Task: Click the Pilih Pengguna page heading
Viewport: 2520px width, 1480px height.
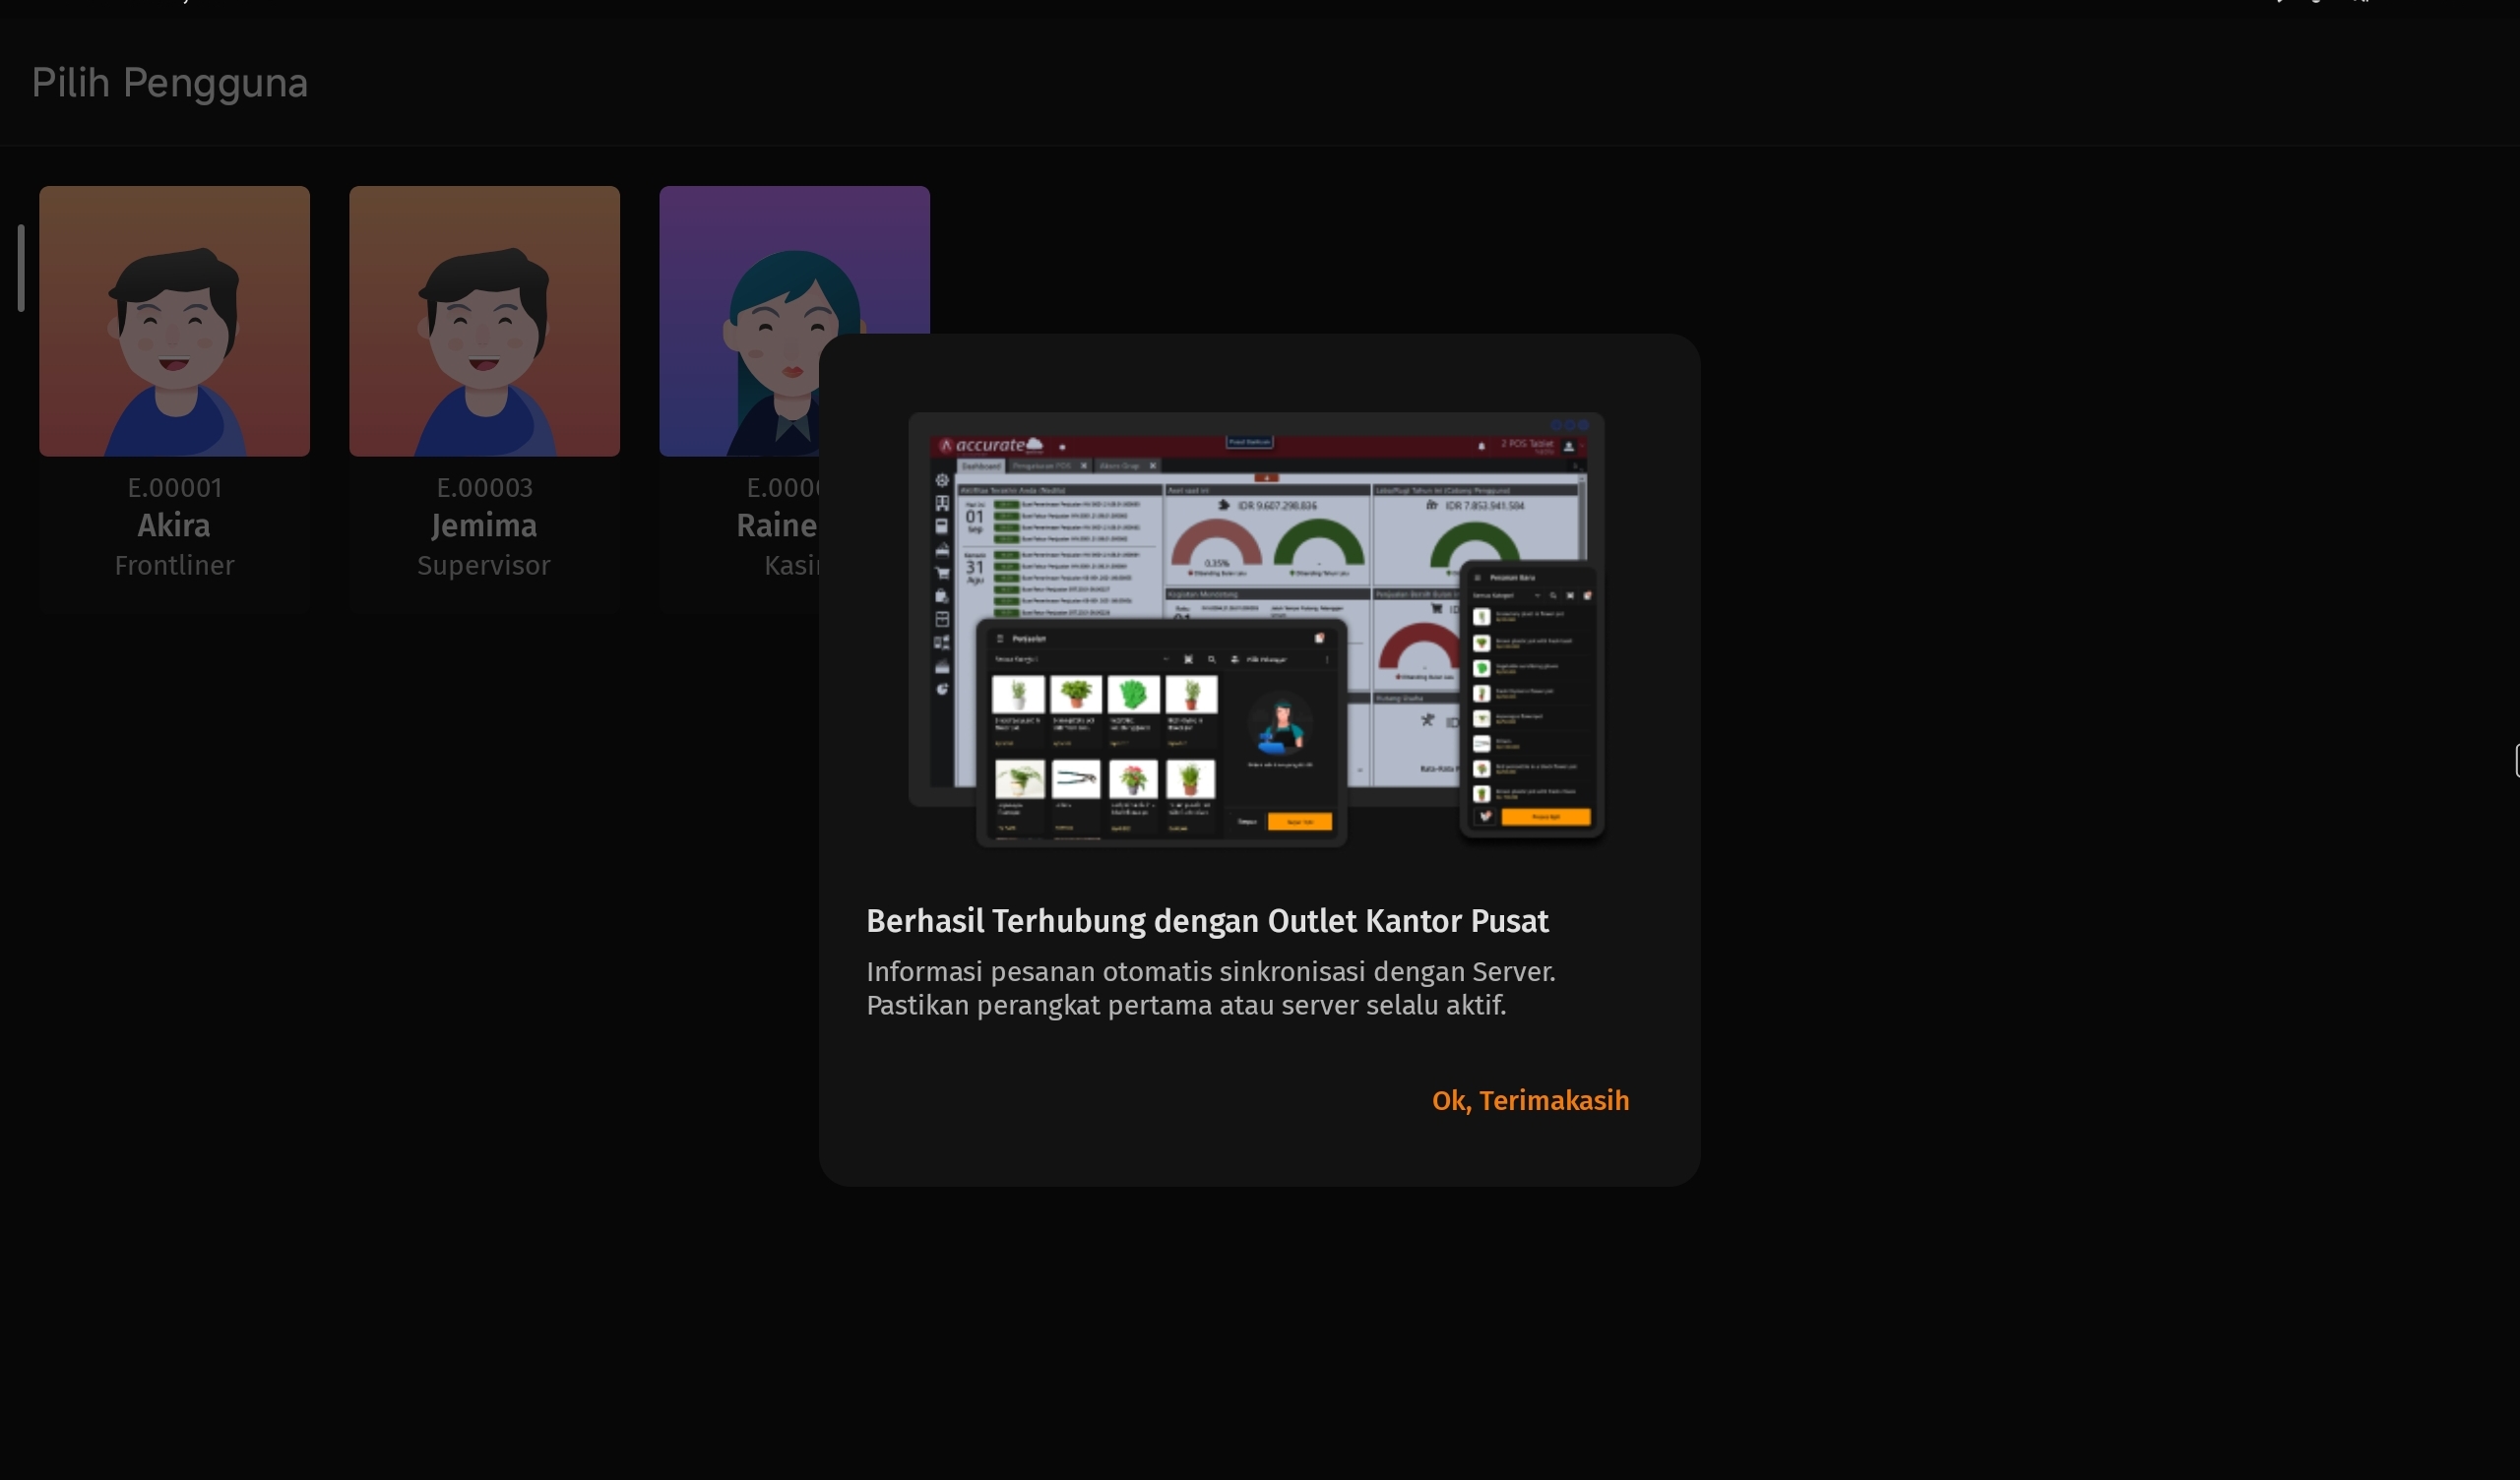Action: (x=169, y=83)
